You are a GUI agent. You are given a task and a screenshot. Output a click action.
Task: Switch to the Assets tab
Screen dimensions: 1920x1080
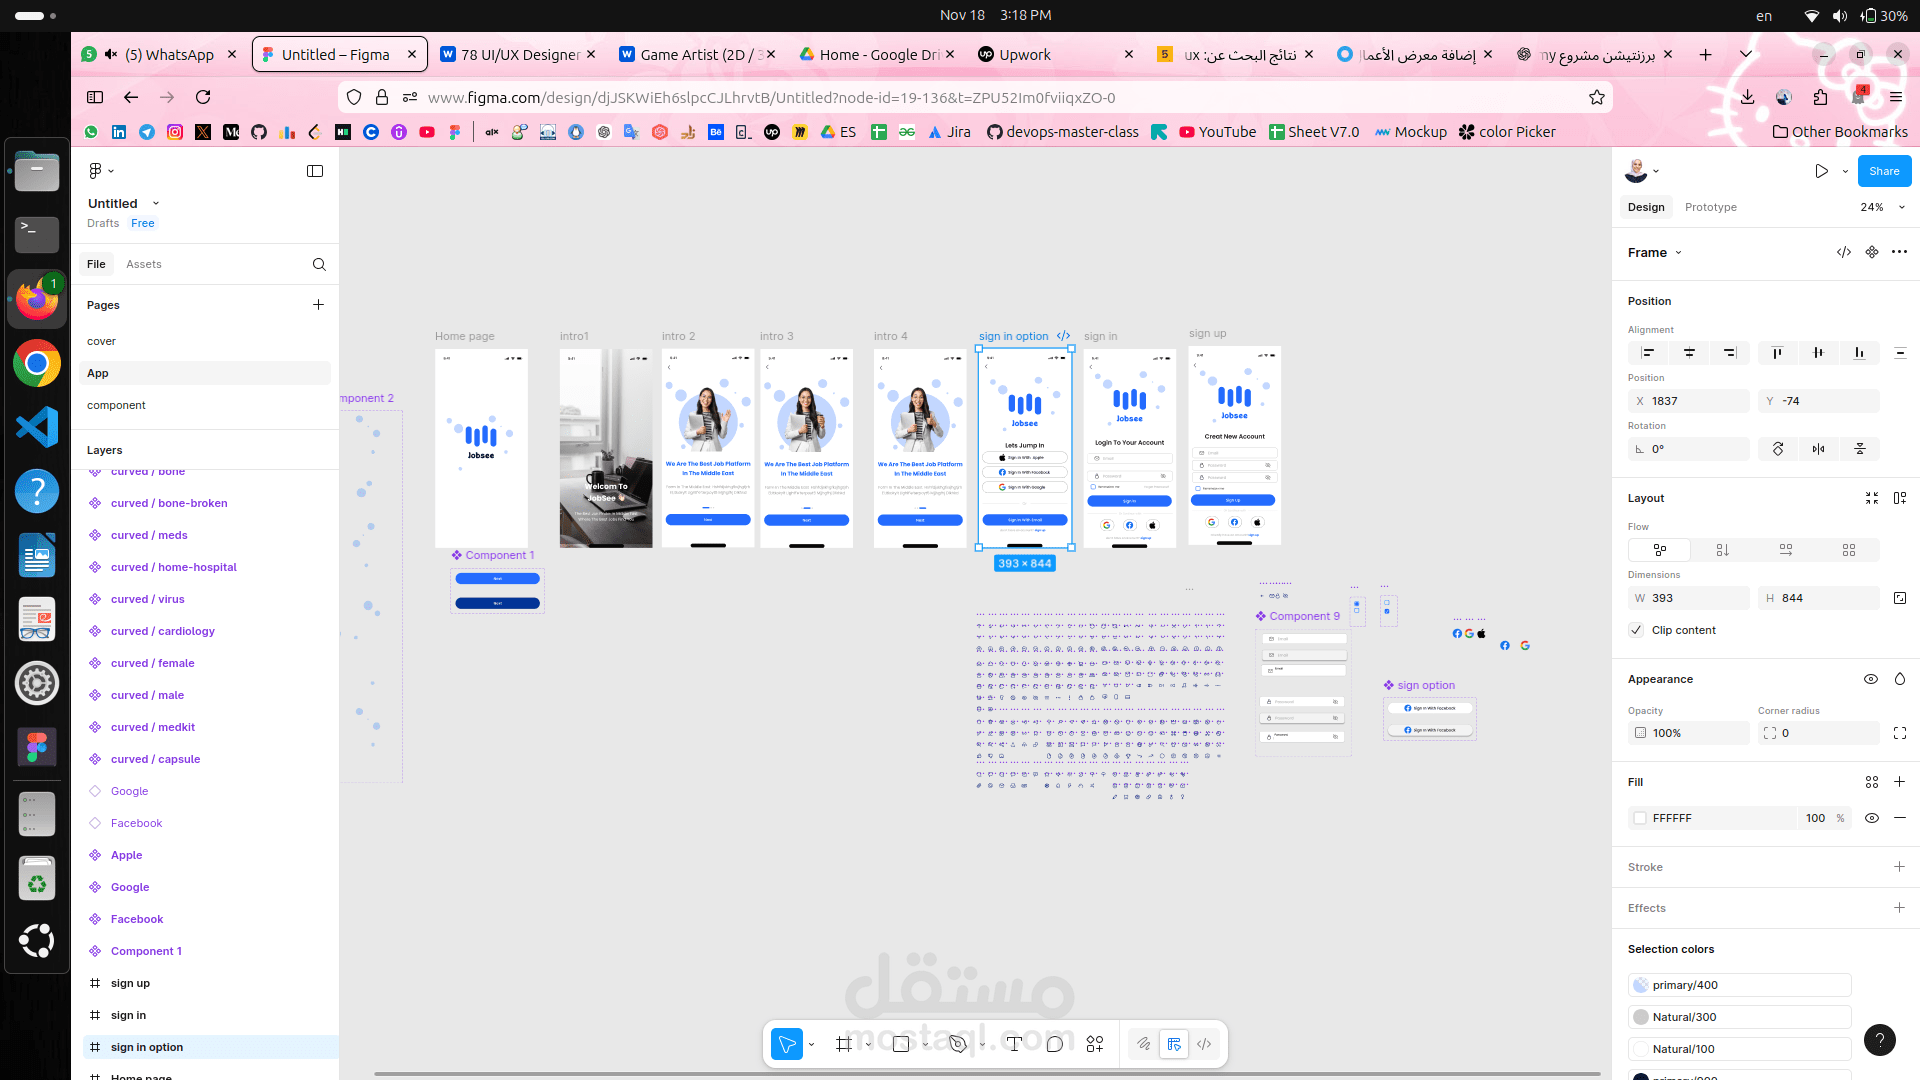(143, 264)
